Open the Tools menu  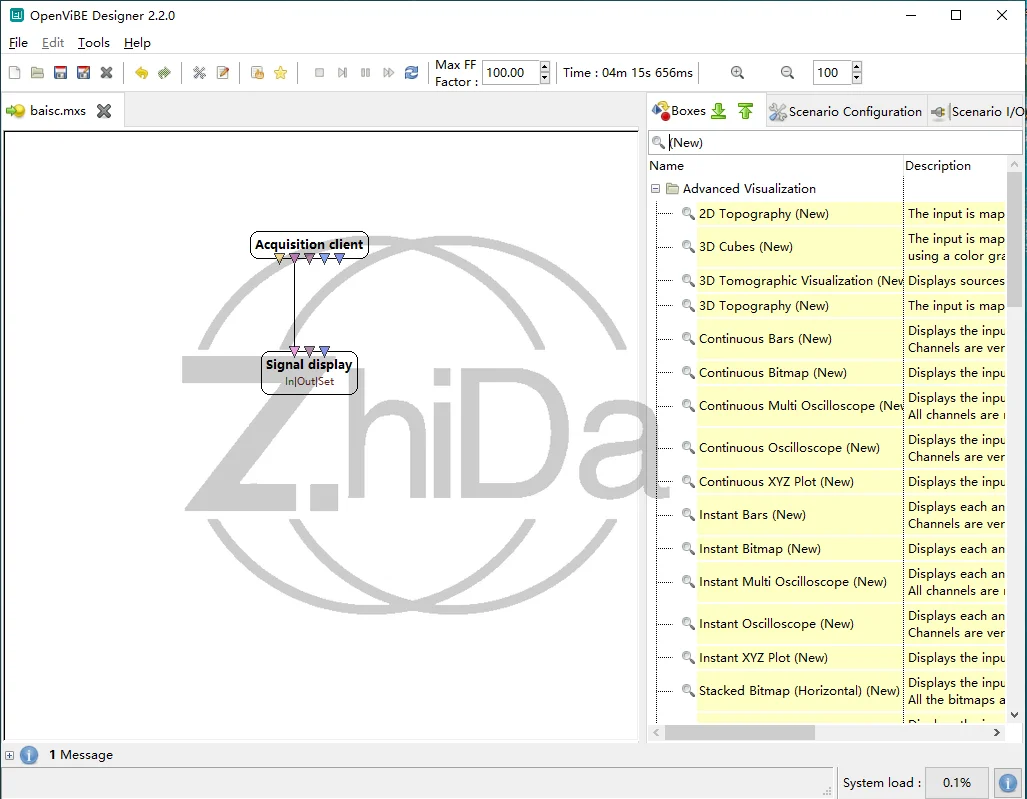[94, 43]
